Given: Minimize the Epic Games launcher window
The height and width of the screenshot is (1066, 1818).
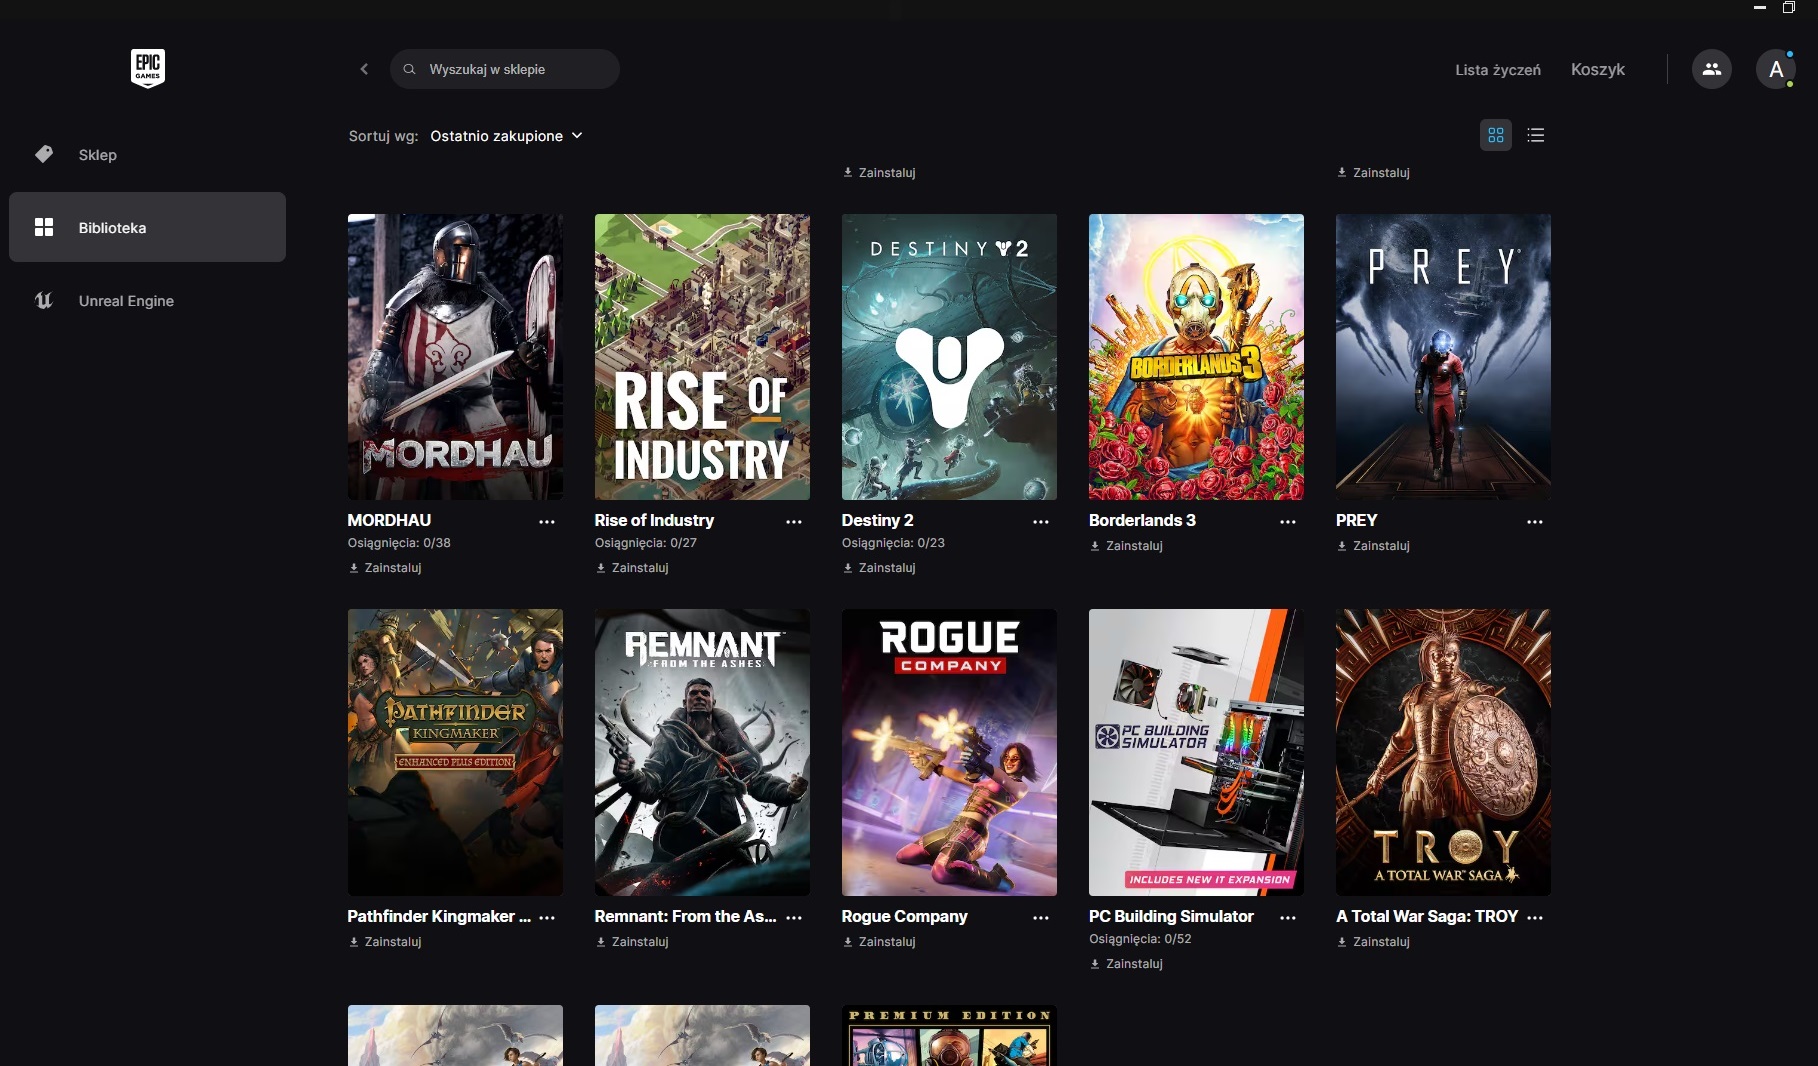Looking at the screenshot, I should [1760, 8].
